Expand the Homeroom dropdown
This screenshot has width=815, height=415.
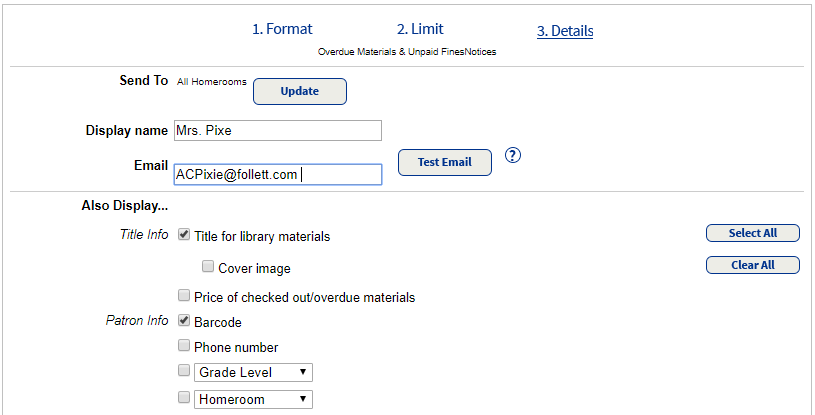pyautogui.click(x=254, y=399)
